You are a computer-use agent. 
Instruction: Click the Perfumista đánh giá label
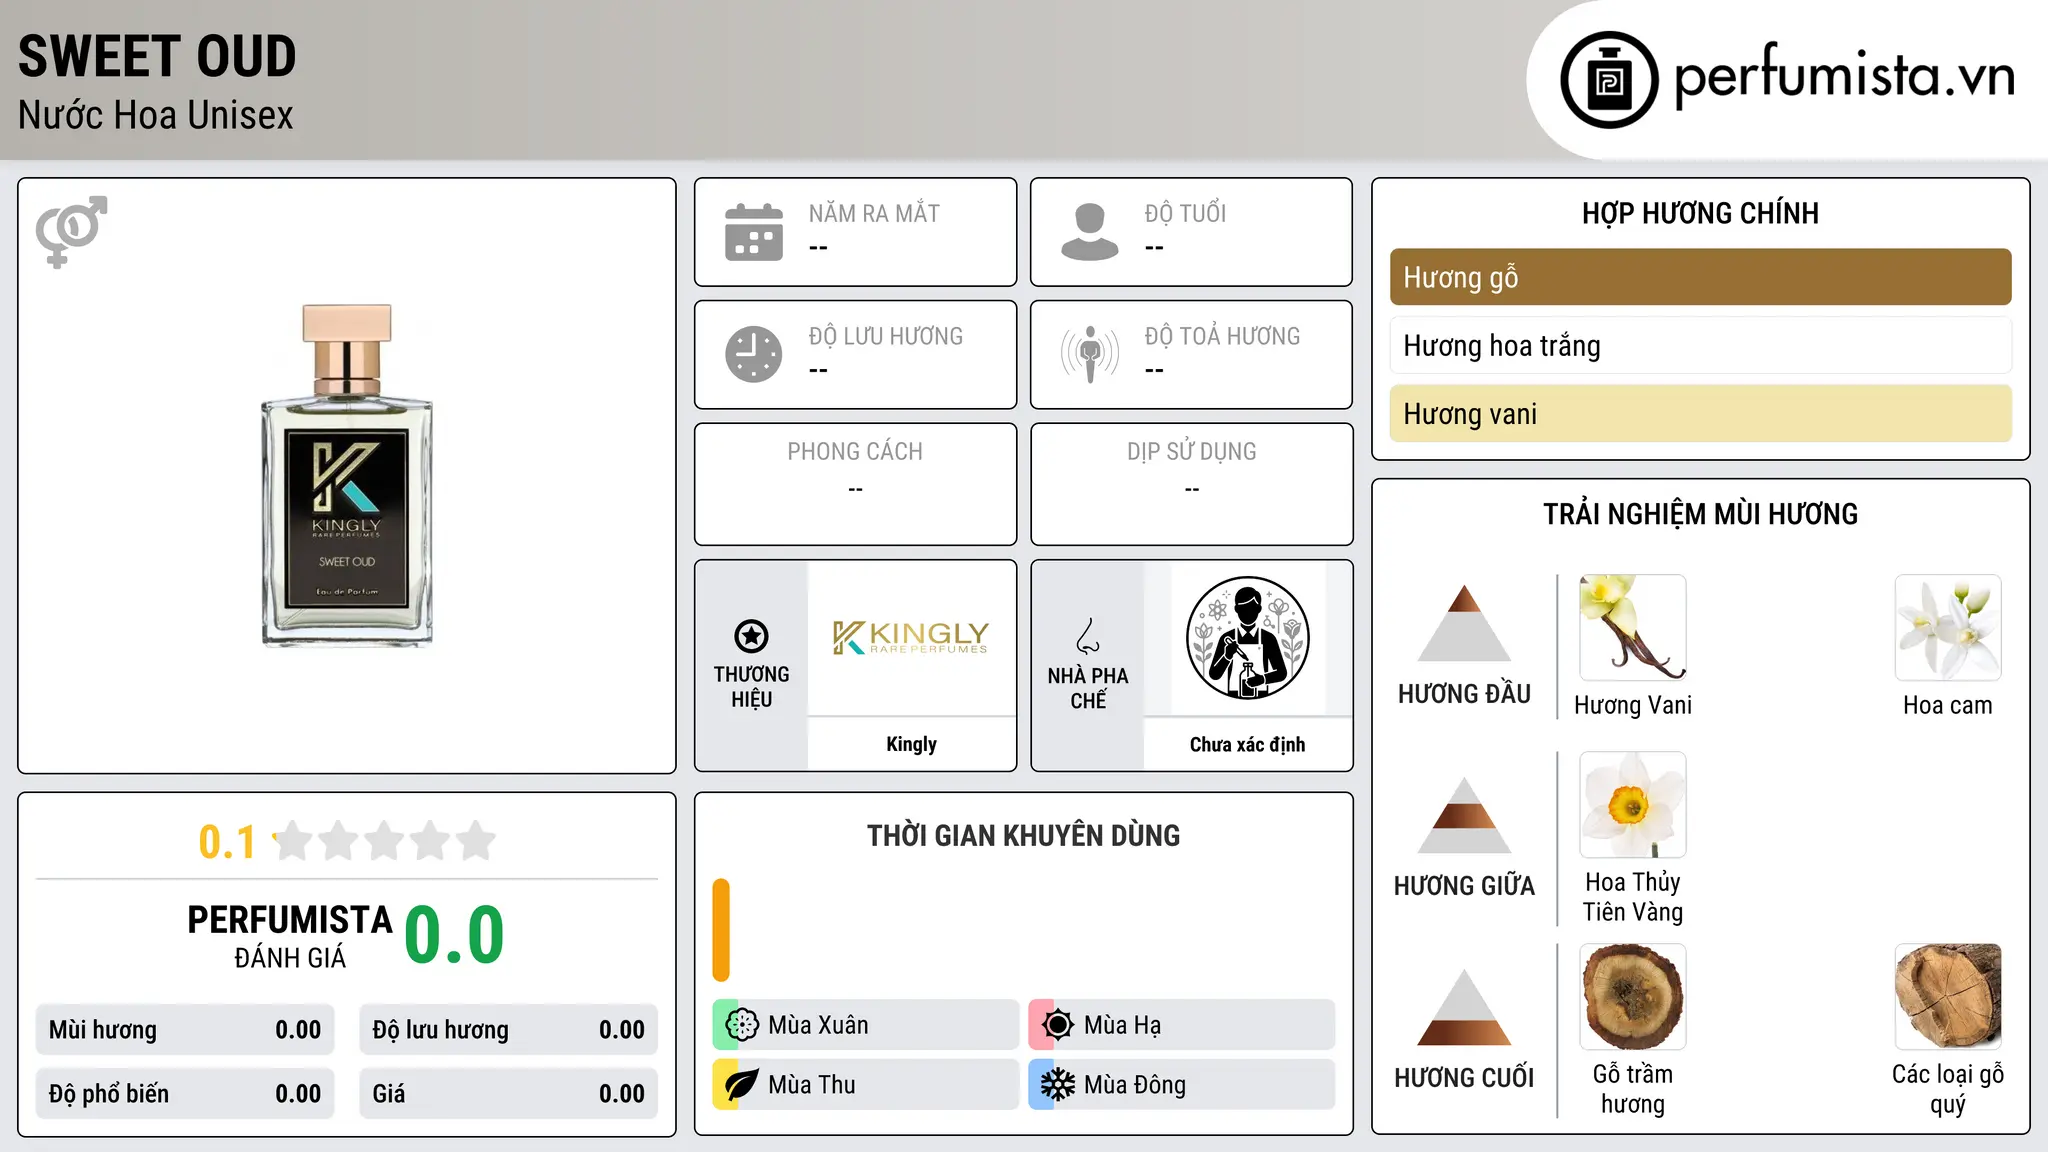(290, 937)
